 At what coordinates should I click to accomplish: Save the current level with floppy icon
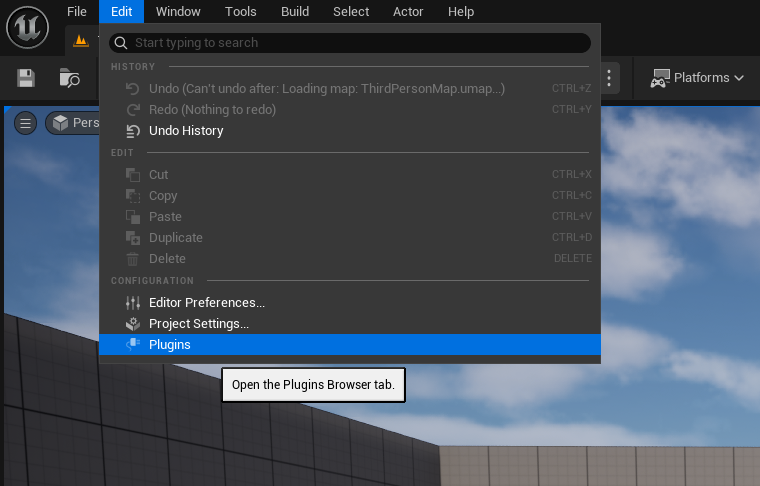(x=26, y=78)
